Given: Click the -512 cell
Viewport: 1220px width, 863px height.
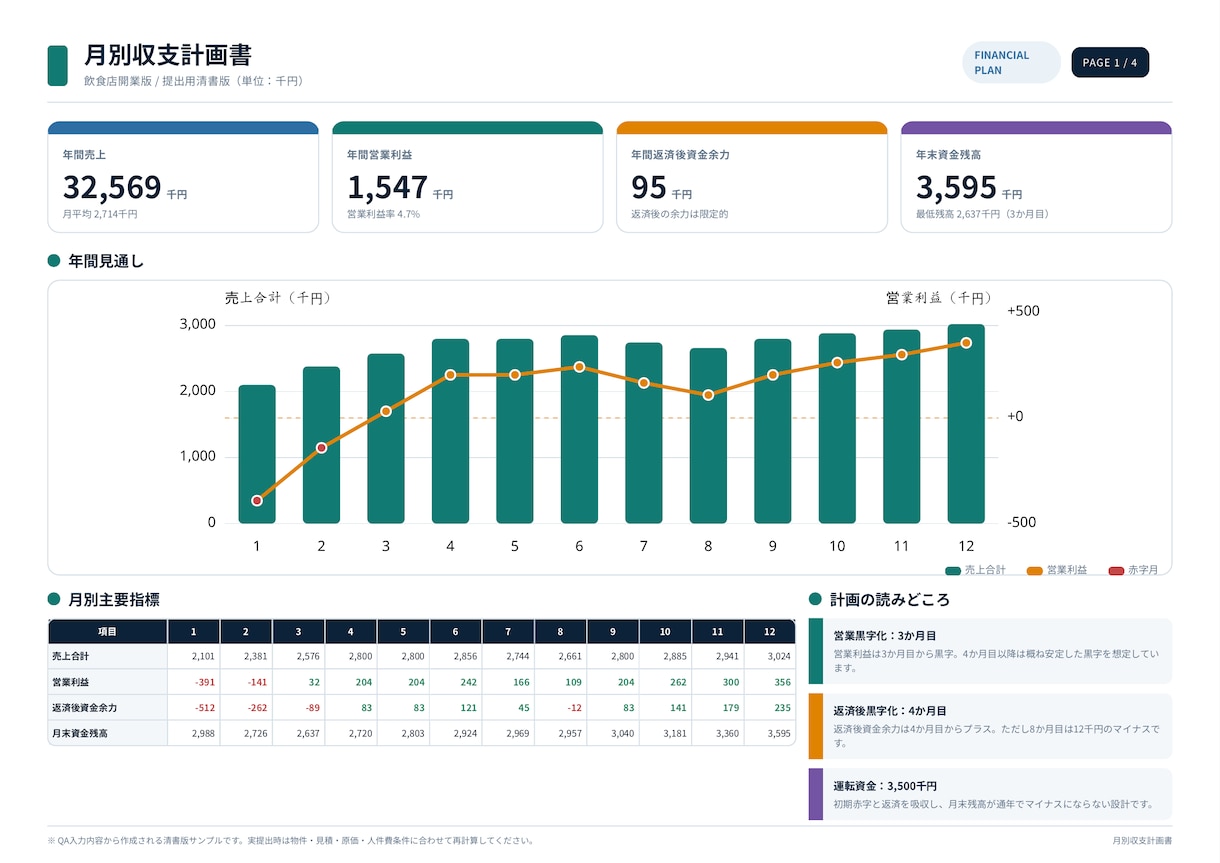Looking at the screenshot, I should (x=194, y=708).
